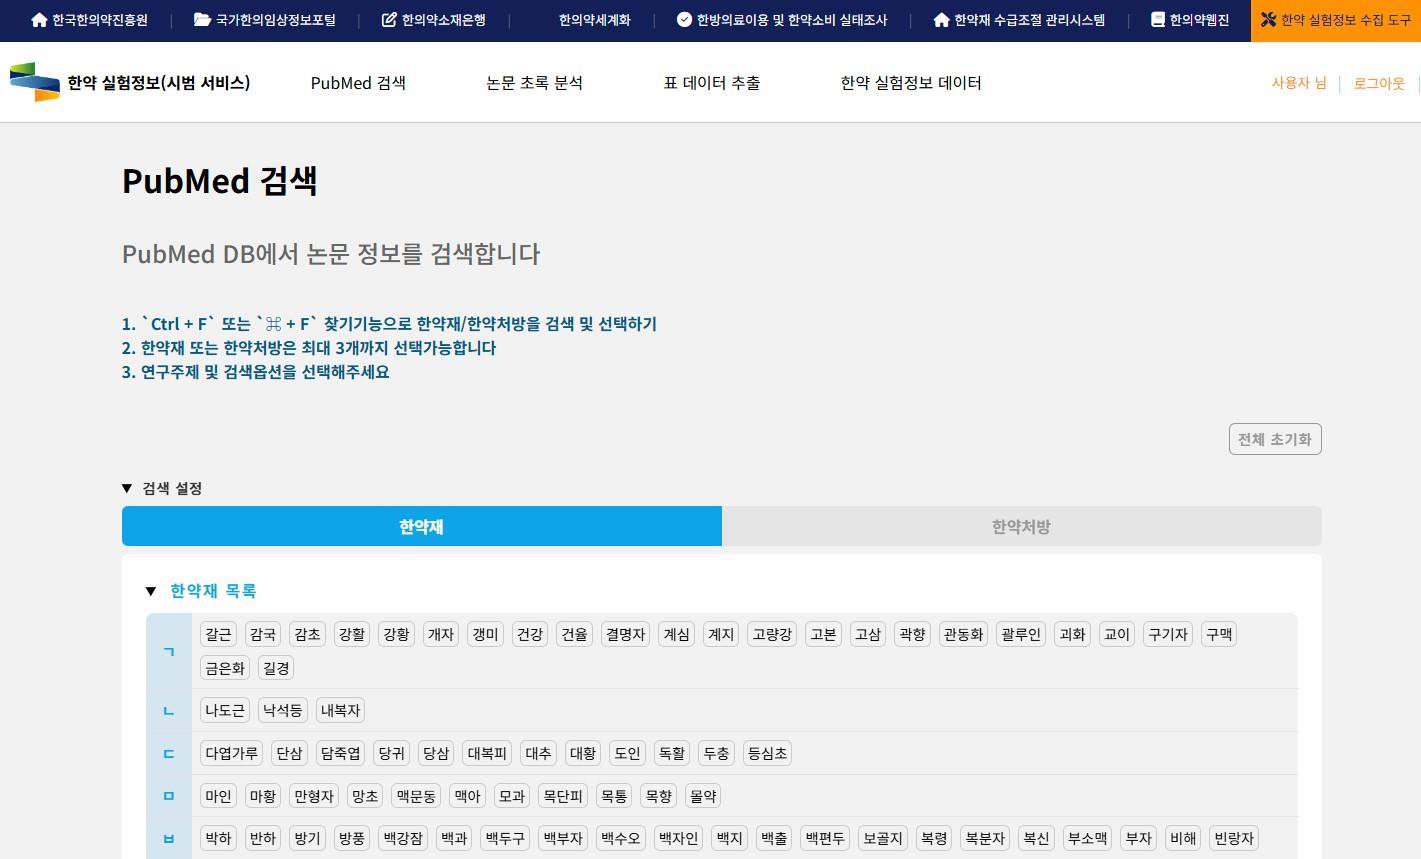Click the 로그아웃 link
The image size is (1421, 859).
(1379, 83)
